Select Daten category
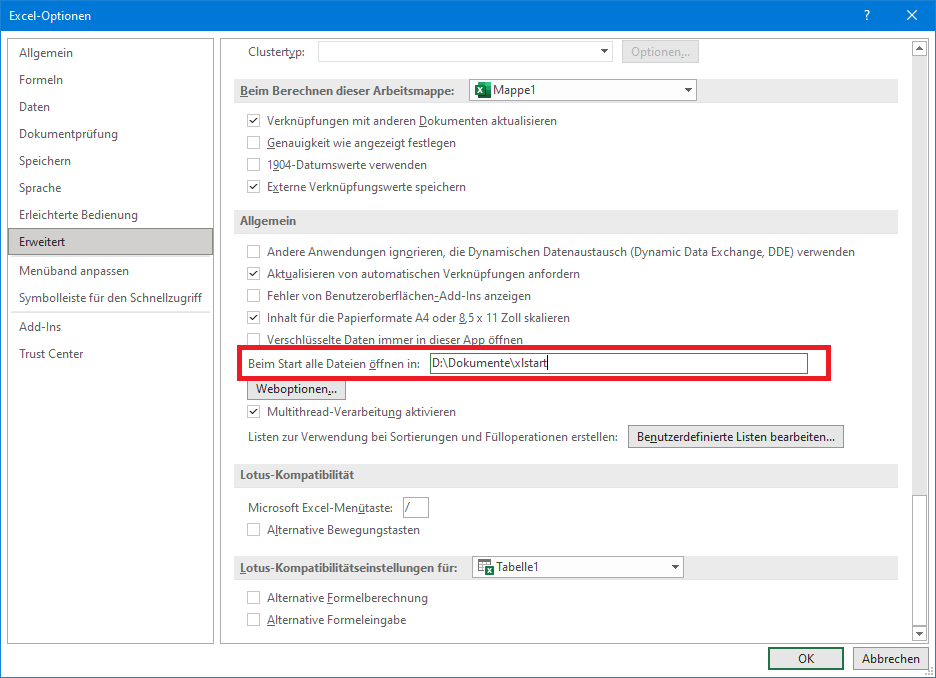This screenshot has width=936, height=678. point(110,107)
